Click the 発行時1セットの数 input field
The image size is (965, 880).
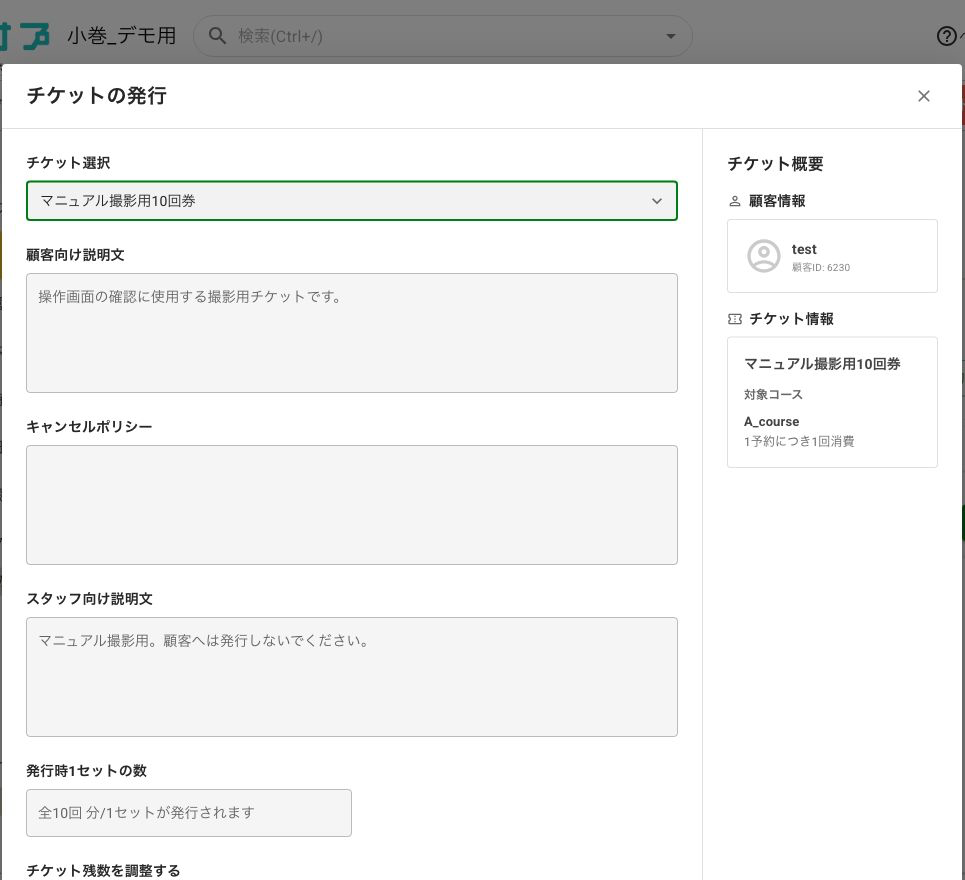tap(189, 813)
